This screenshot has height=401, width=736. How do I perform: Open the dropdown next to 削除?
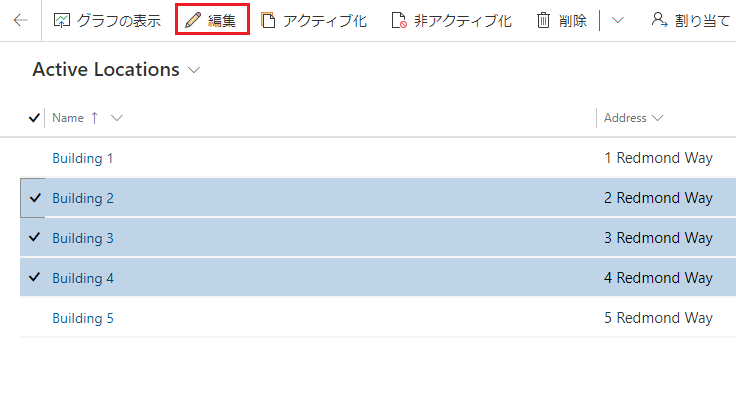click(x=617, y=20)
